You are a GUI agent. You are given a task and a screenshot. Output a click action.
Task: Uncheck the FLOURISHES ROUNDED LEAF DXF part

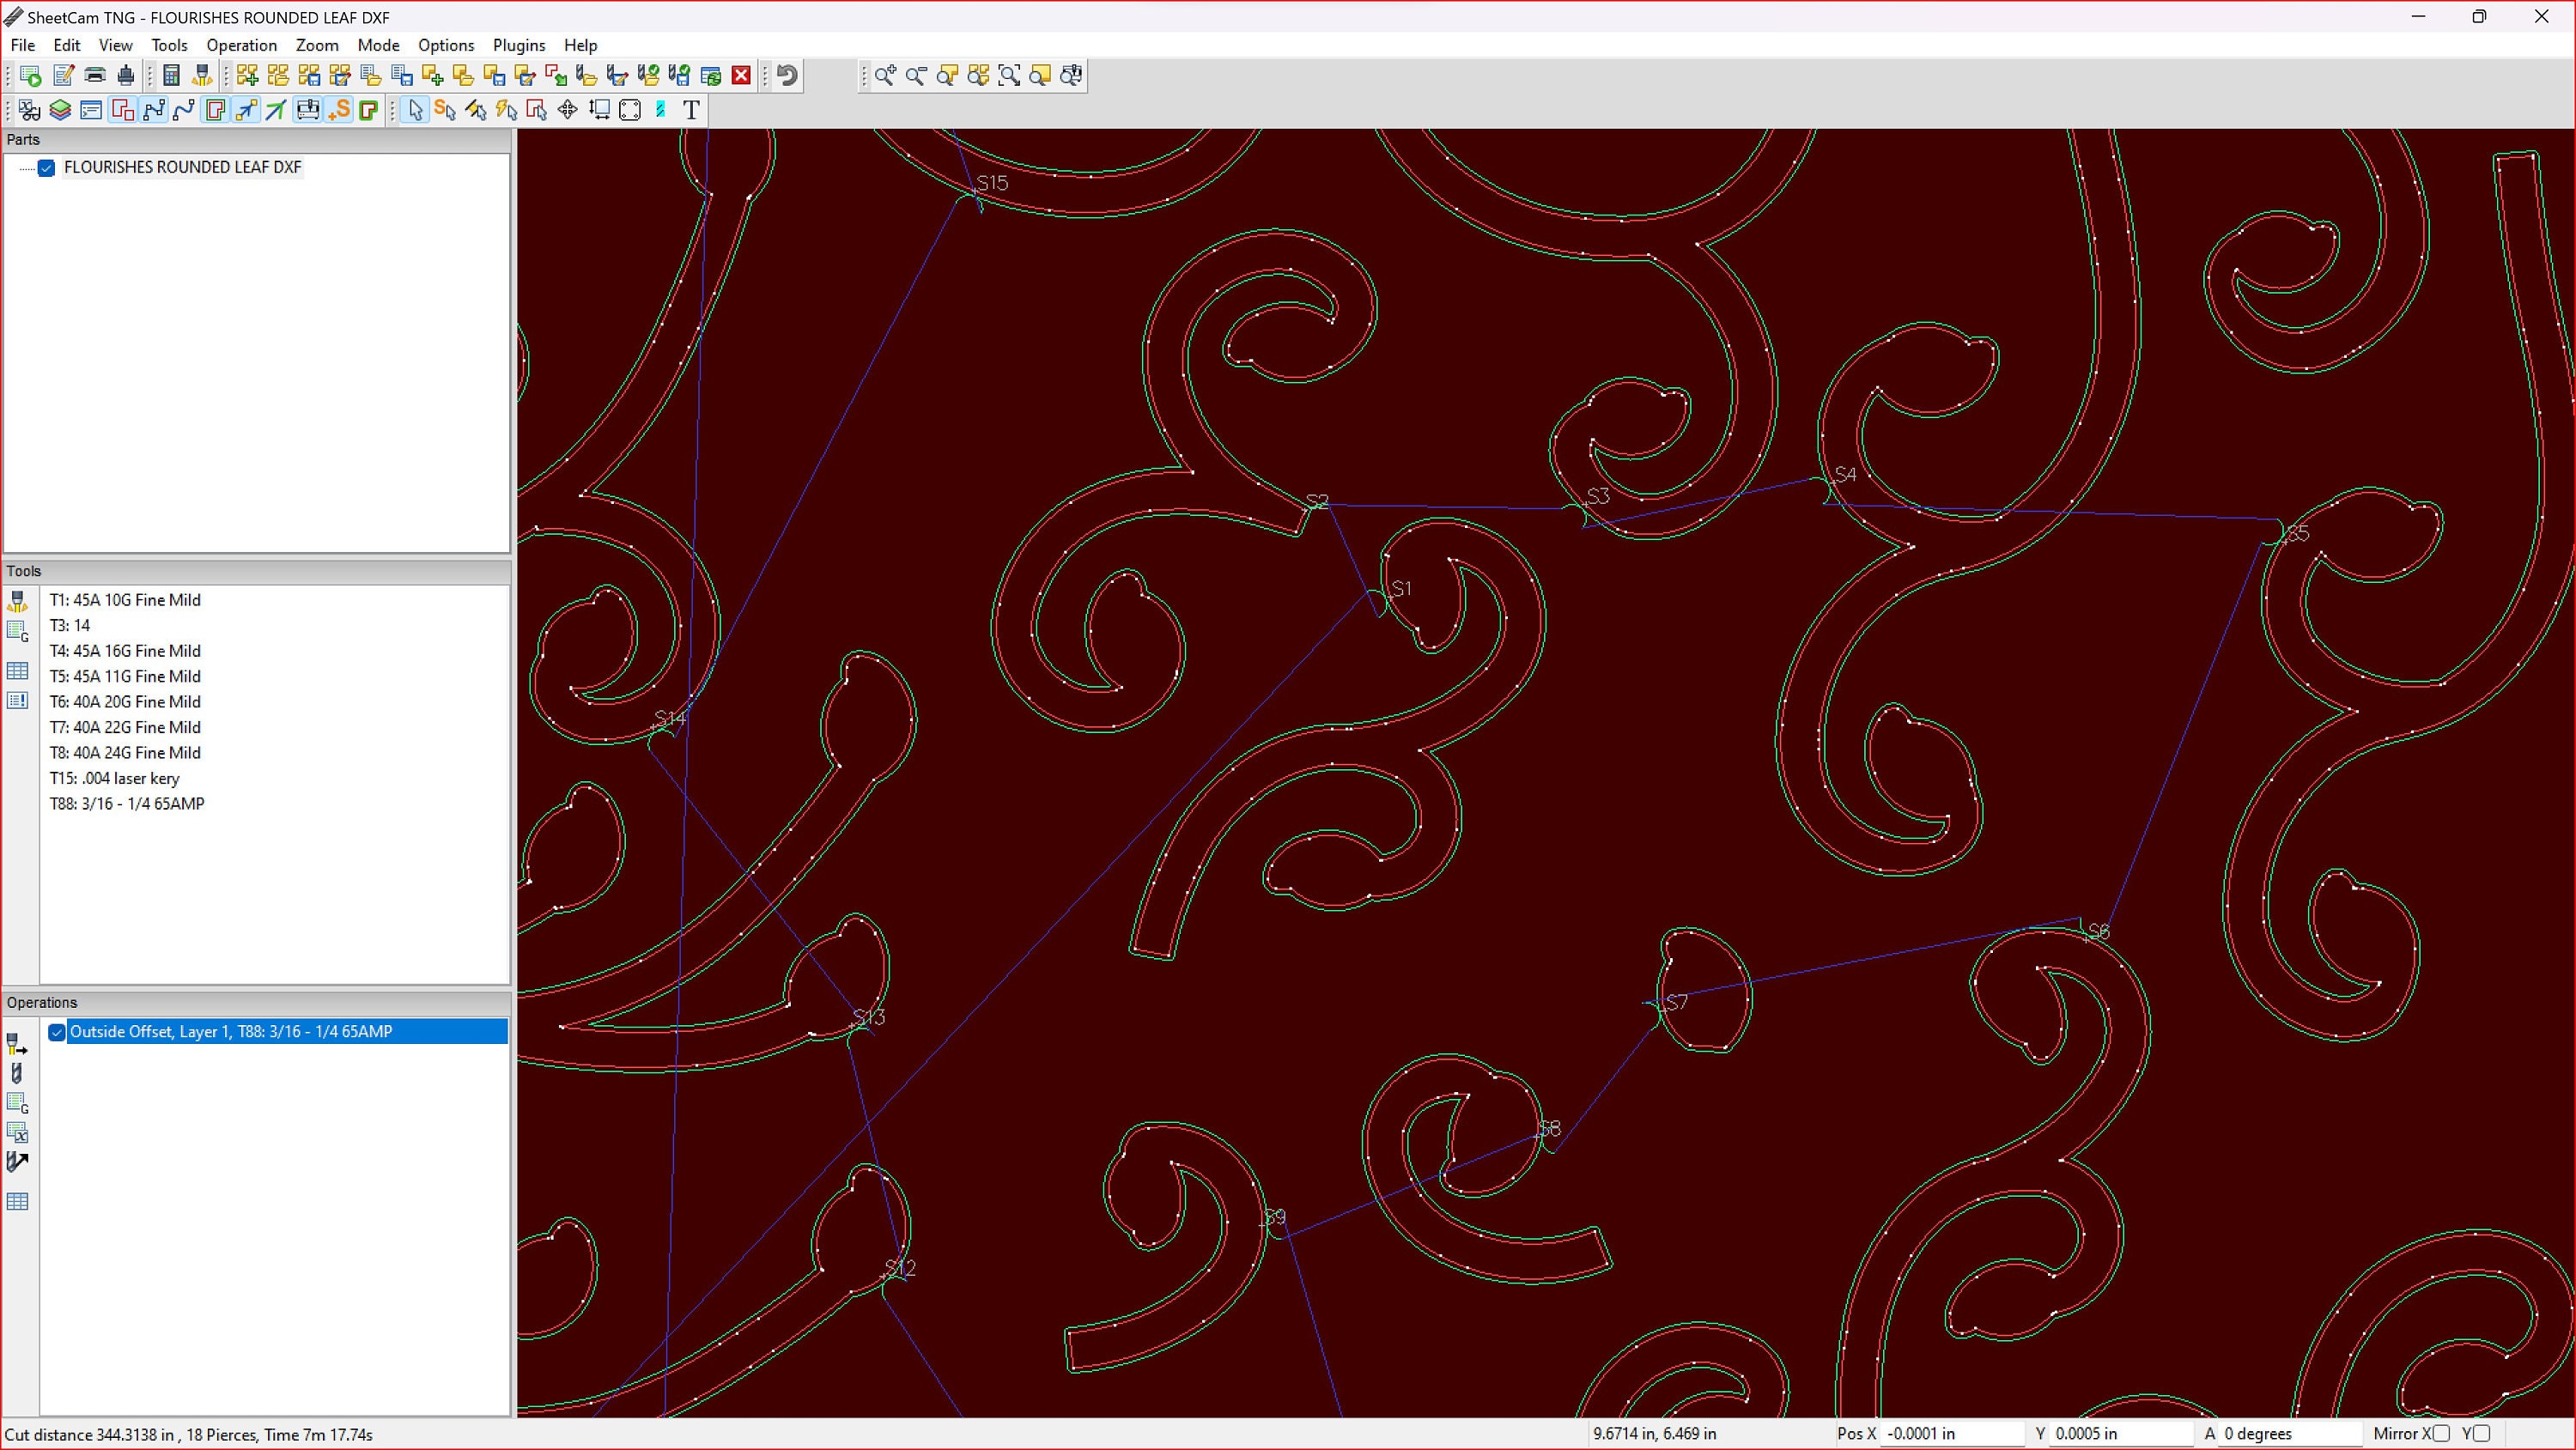46,167
